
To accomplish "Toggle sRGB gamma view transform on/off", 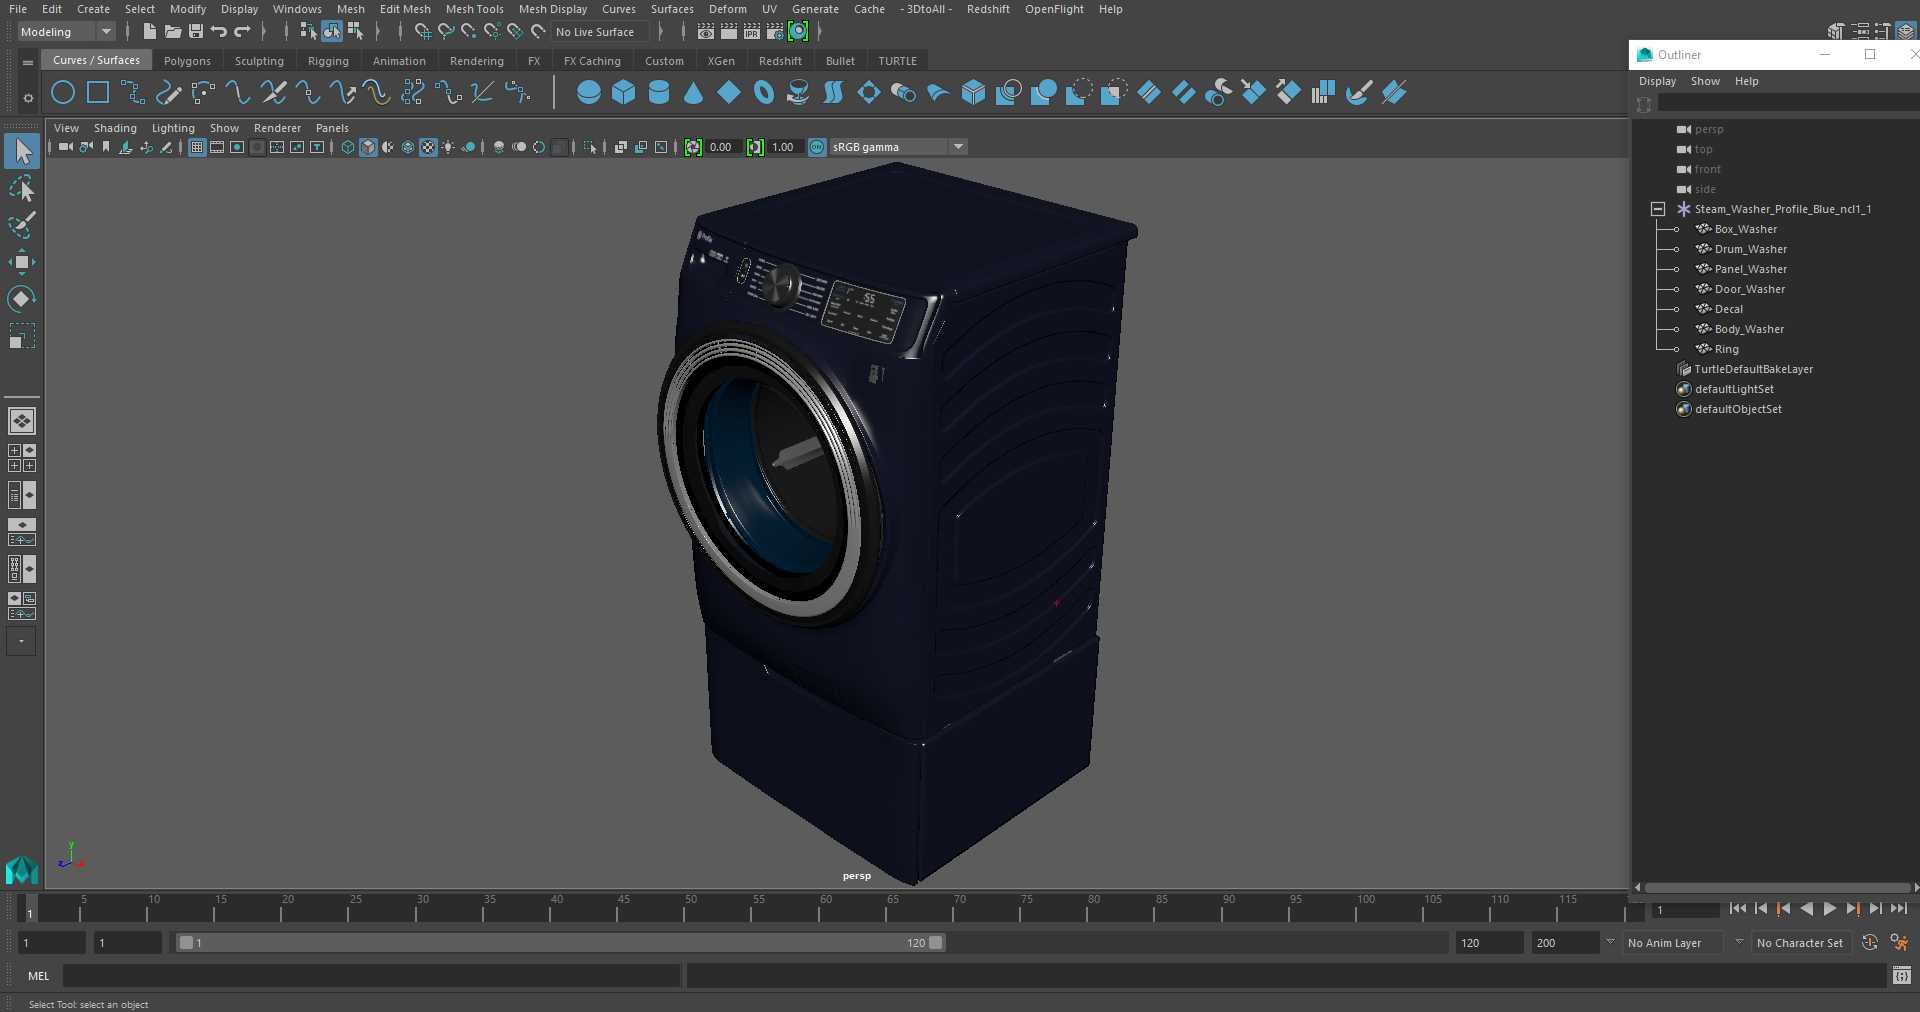I will (817, 147).
